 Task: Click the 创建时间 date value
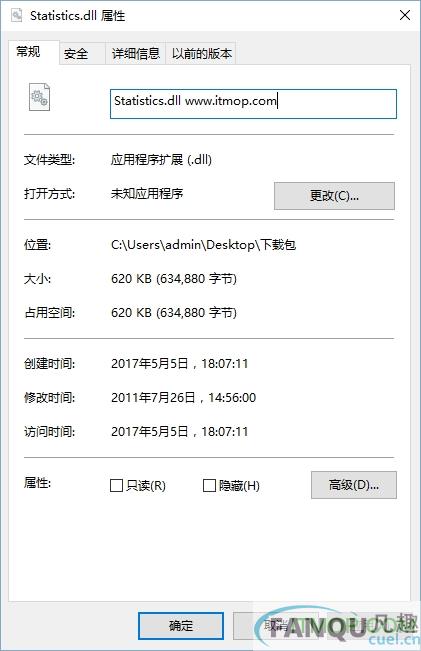coord(179,364)
